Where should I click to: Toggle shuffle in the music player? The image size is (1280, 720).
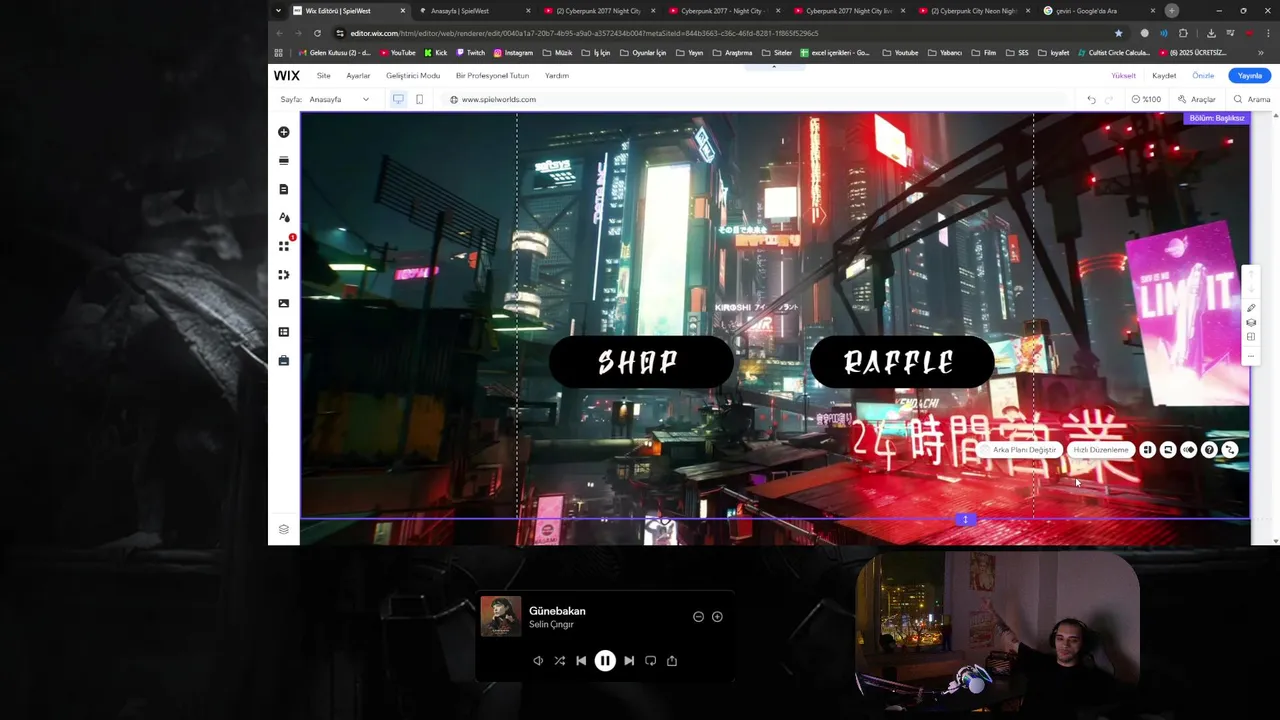559,661
